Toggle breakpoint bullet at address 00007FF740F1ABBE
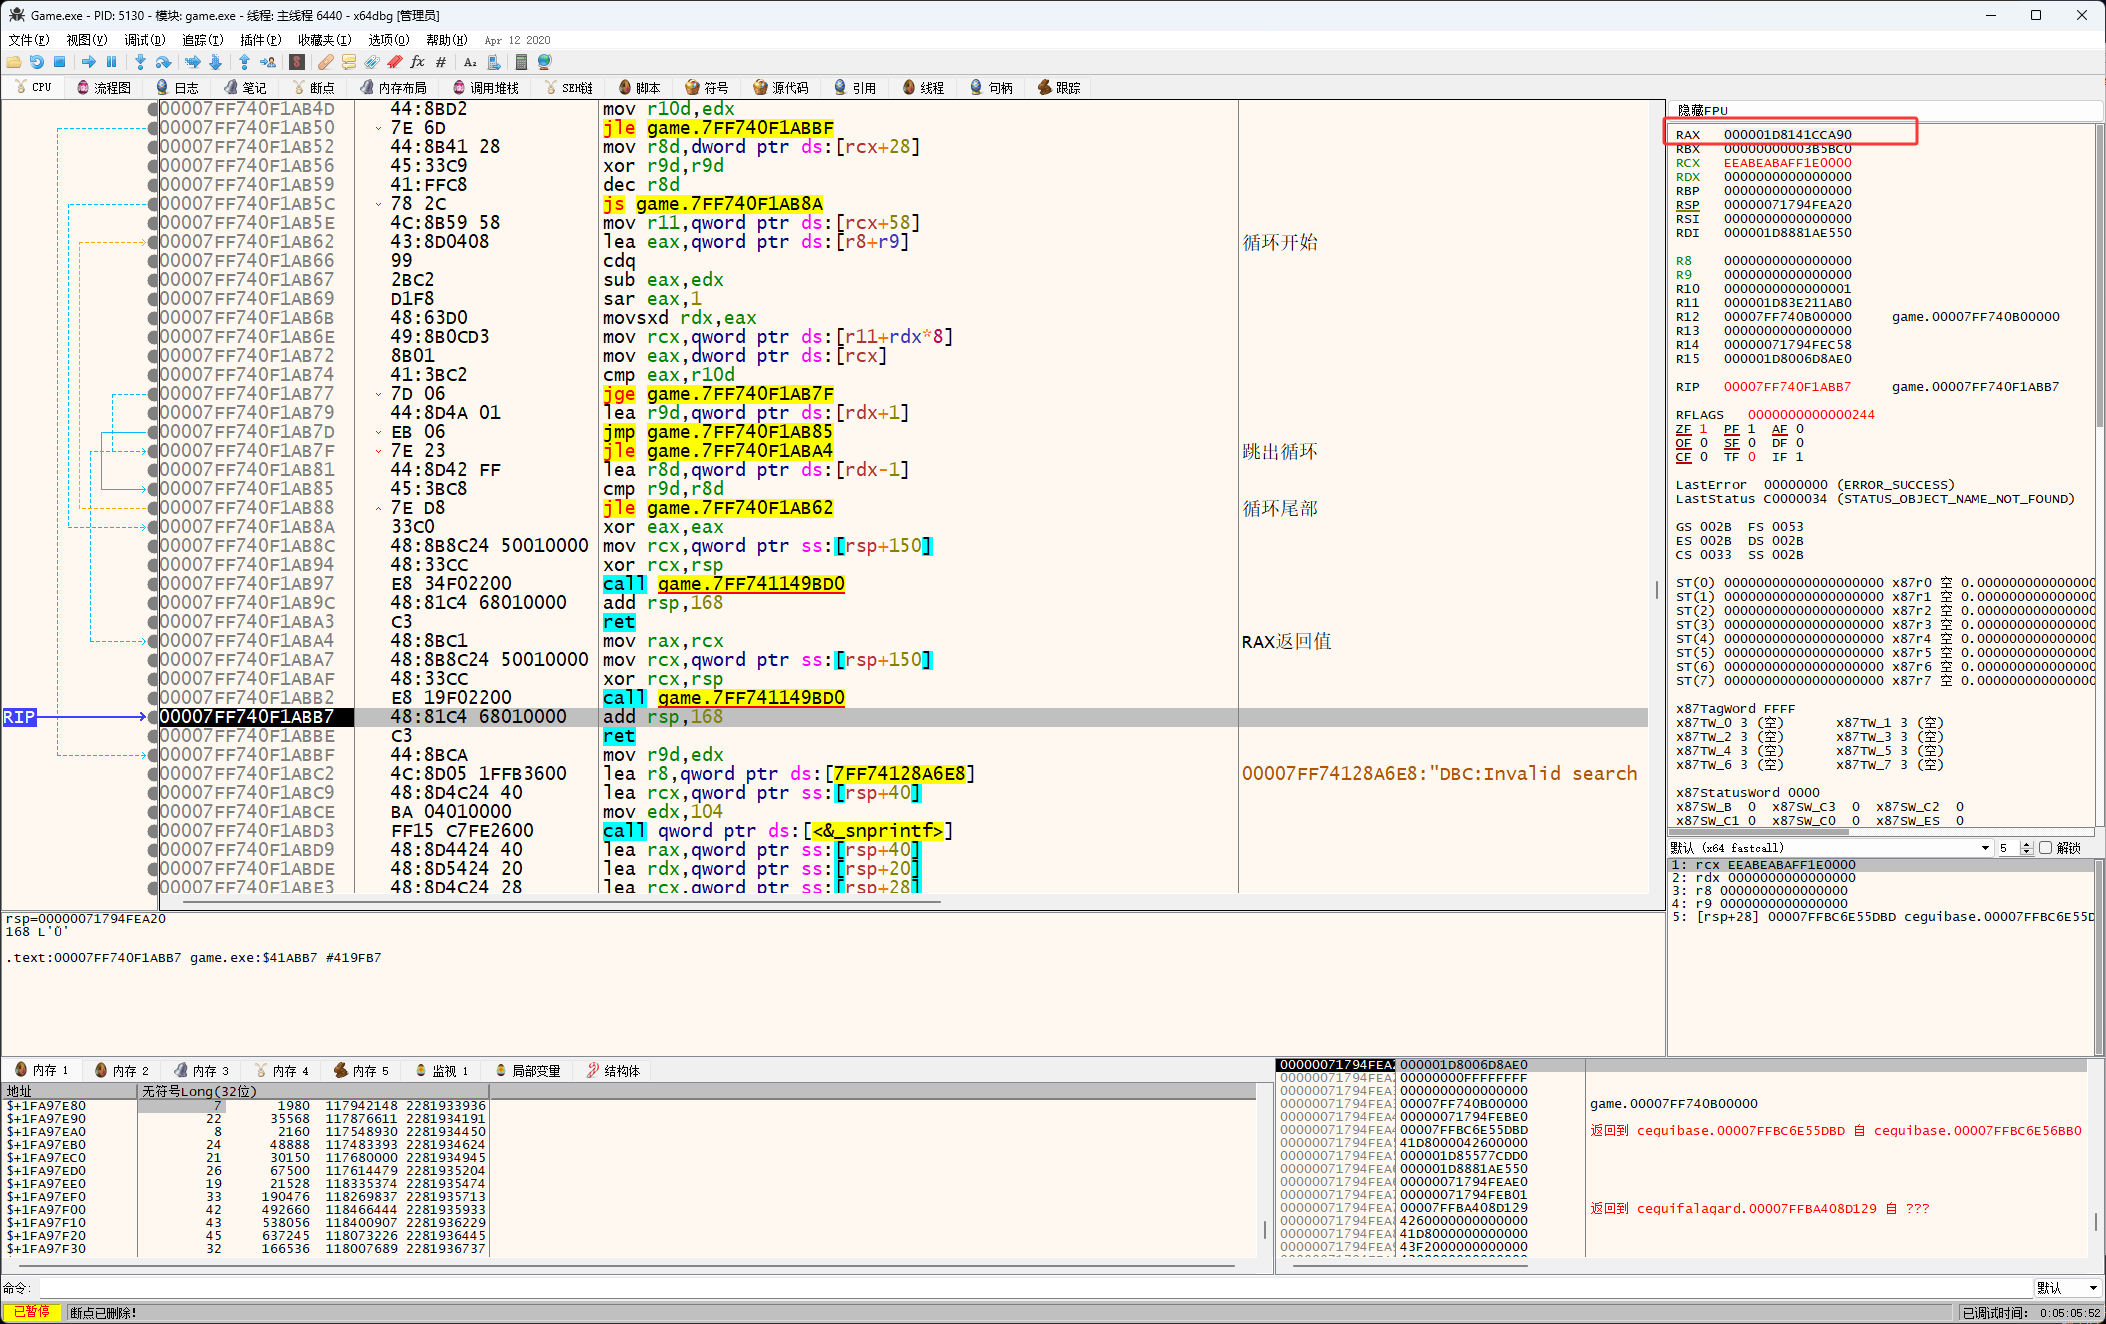Viewport: 2106px width, 1324px height. 153,736
